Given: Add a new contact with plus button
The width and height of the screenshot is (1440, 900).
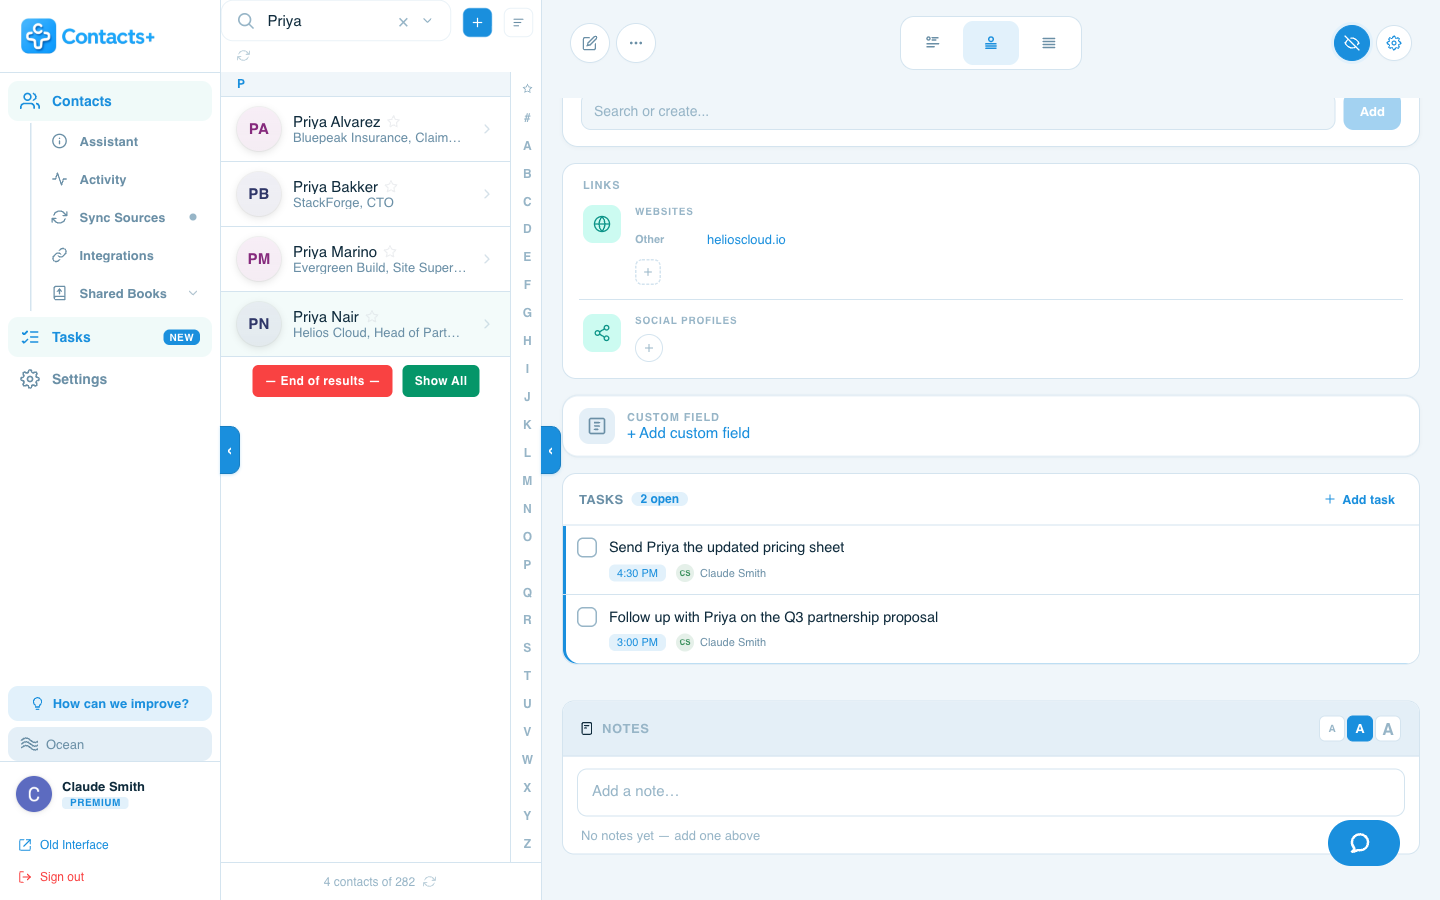Looking at the screenshot, I should pos(477,22).
